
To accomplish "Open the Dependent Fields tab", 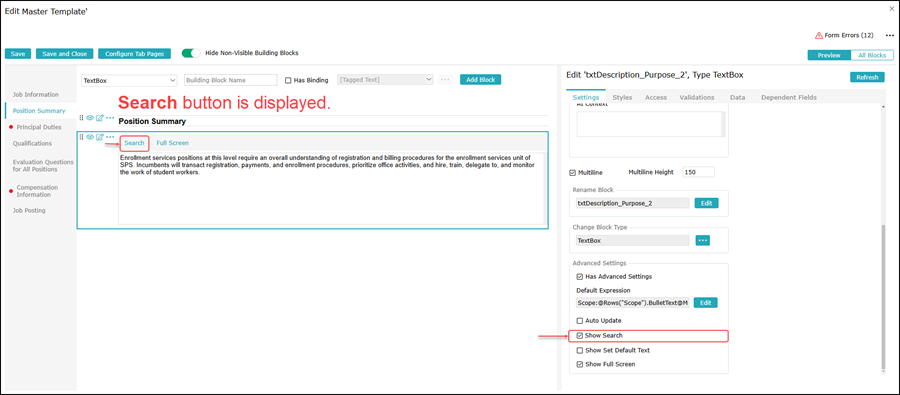I will [789, 98].
